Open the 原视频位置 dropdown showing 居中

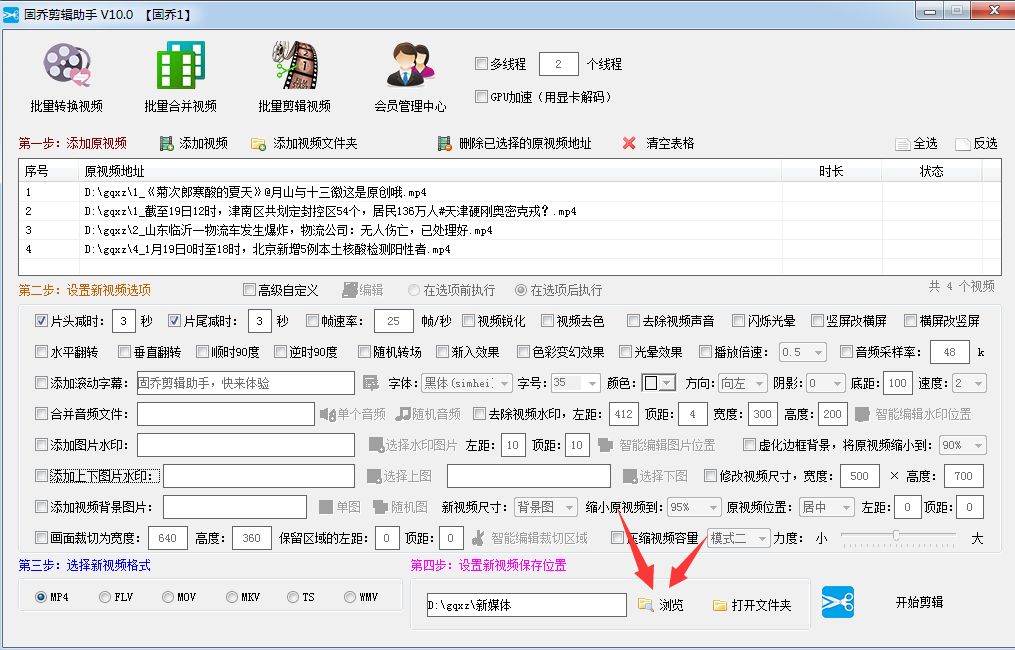point(826,507)
